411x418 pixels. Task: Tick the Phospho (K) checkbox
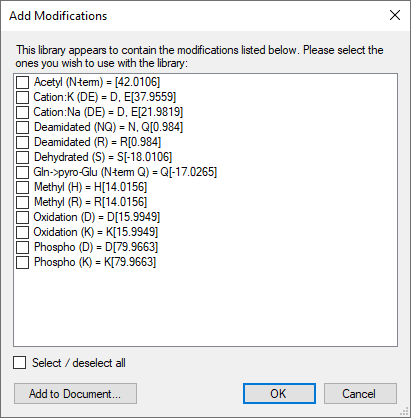(22, 262)
